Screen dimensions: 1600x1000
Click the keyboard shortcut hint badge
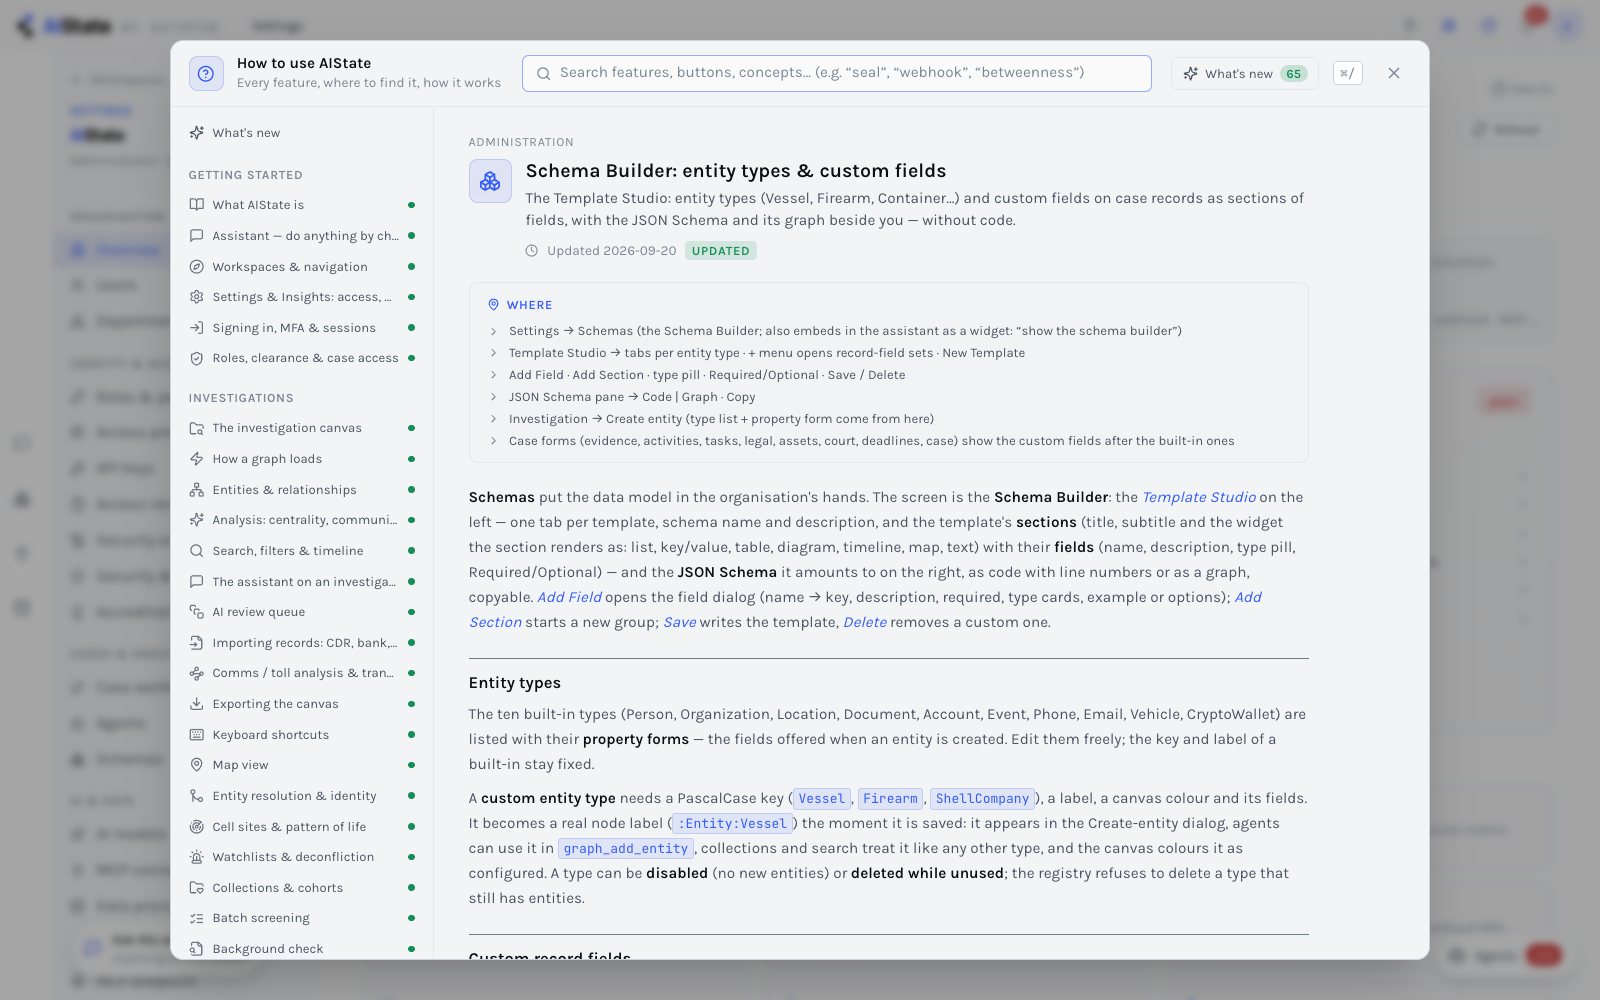pyautogui.click(x=1347, y=73)
